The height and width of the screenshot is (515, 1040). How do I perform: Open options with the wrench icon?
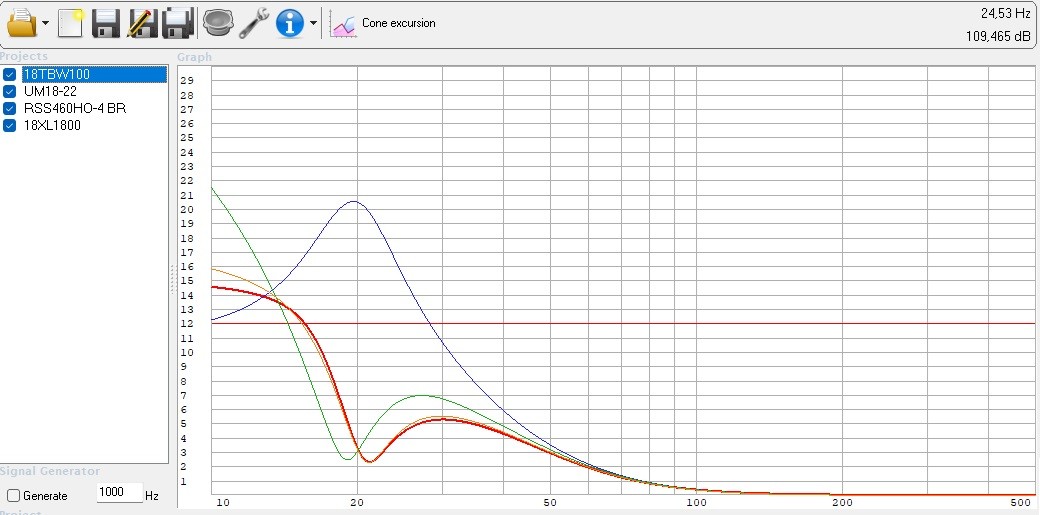[x=254, y=23]
